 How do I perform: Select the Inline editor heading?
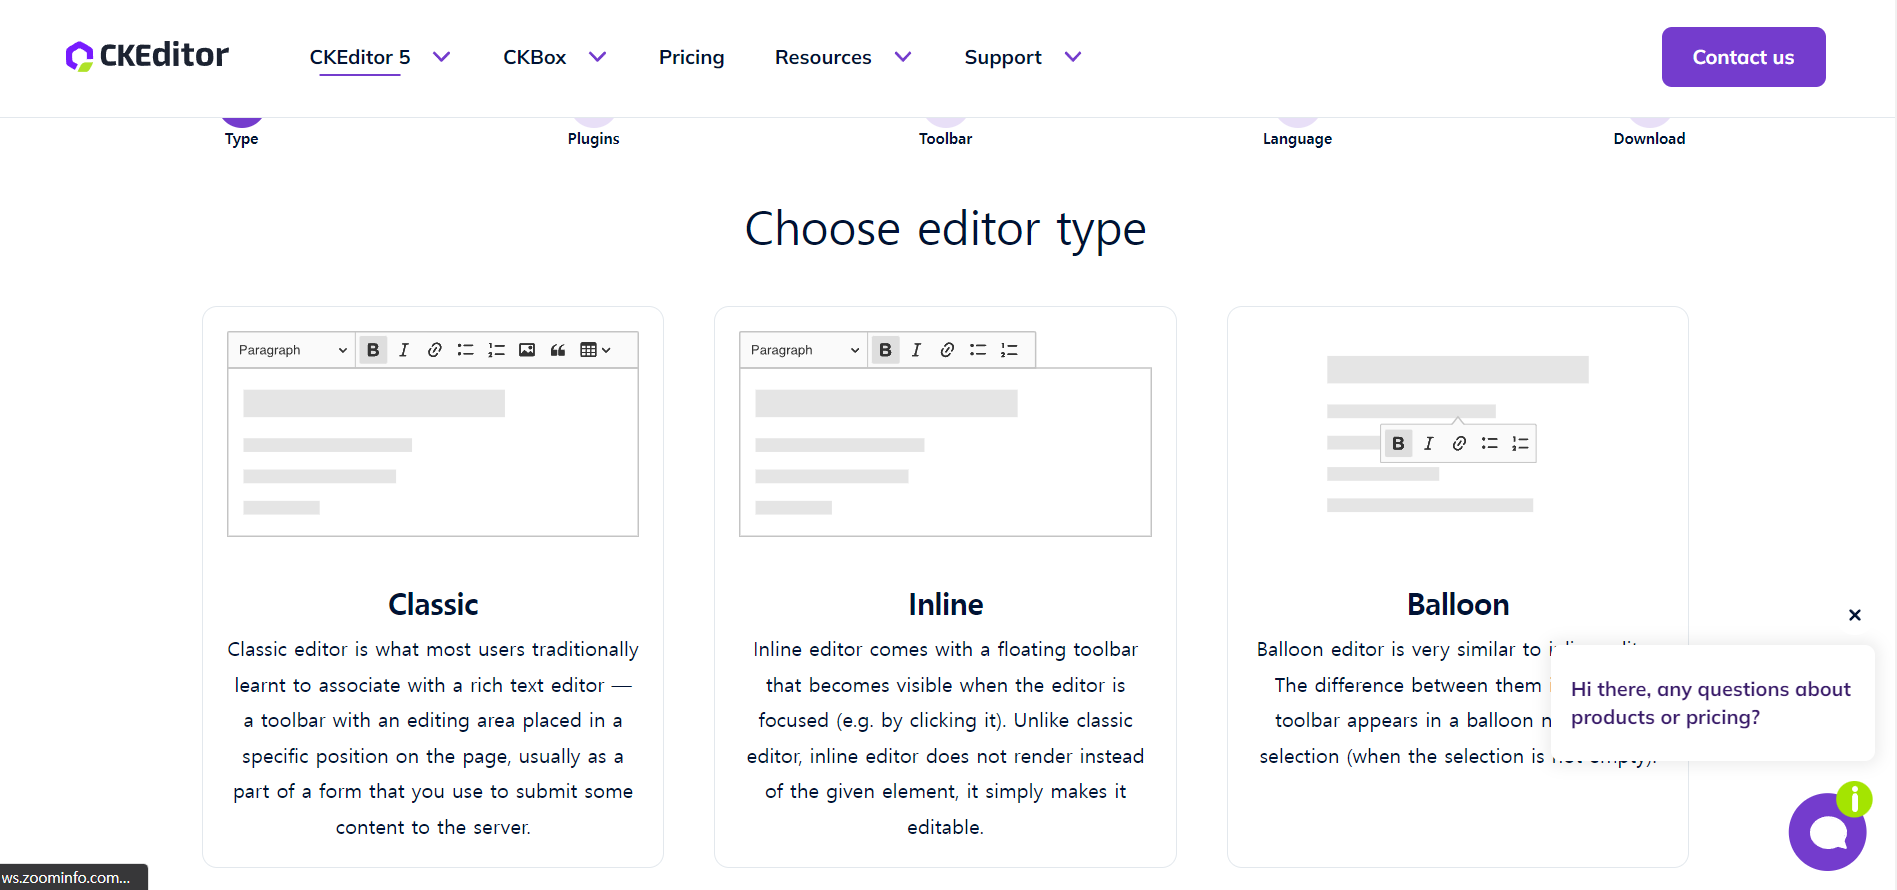click(946, 604)
